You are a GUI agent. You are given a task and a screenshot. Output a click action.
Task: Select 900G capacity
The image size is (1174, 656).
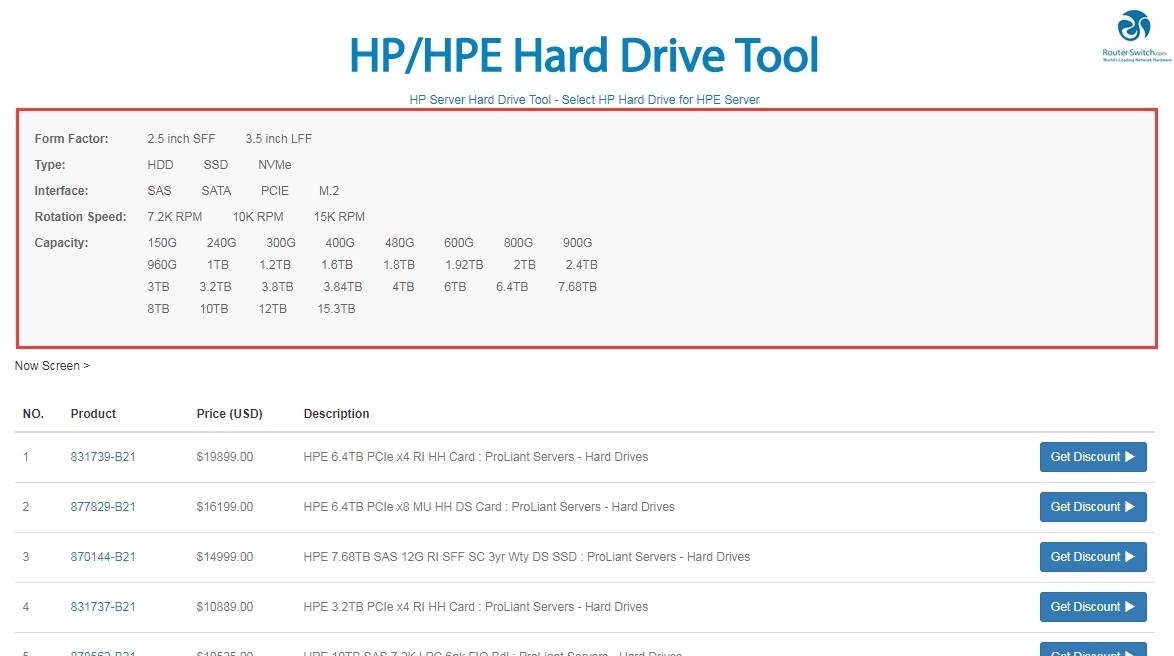tap(577, 243)
